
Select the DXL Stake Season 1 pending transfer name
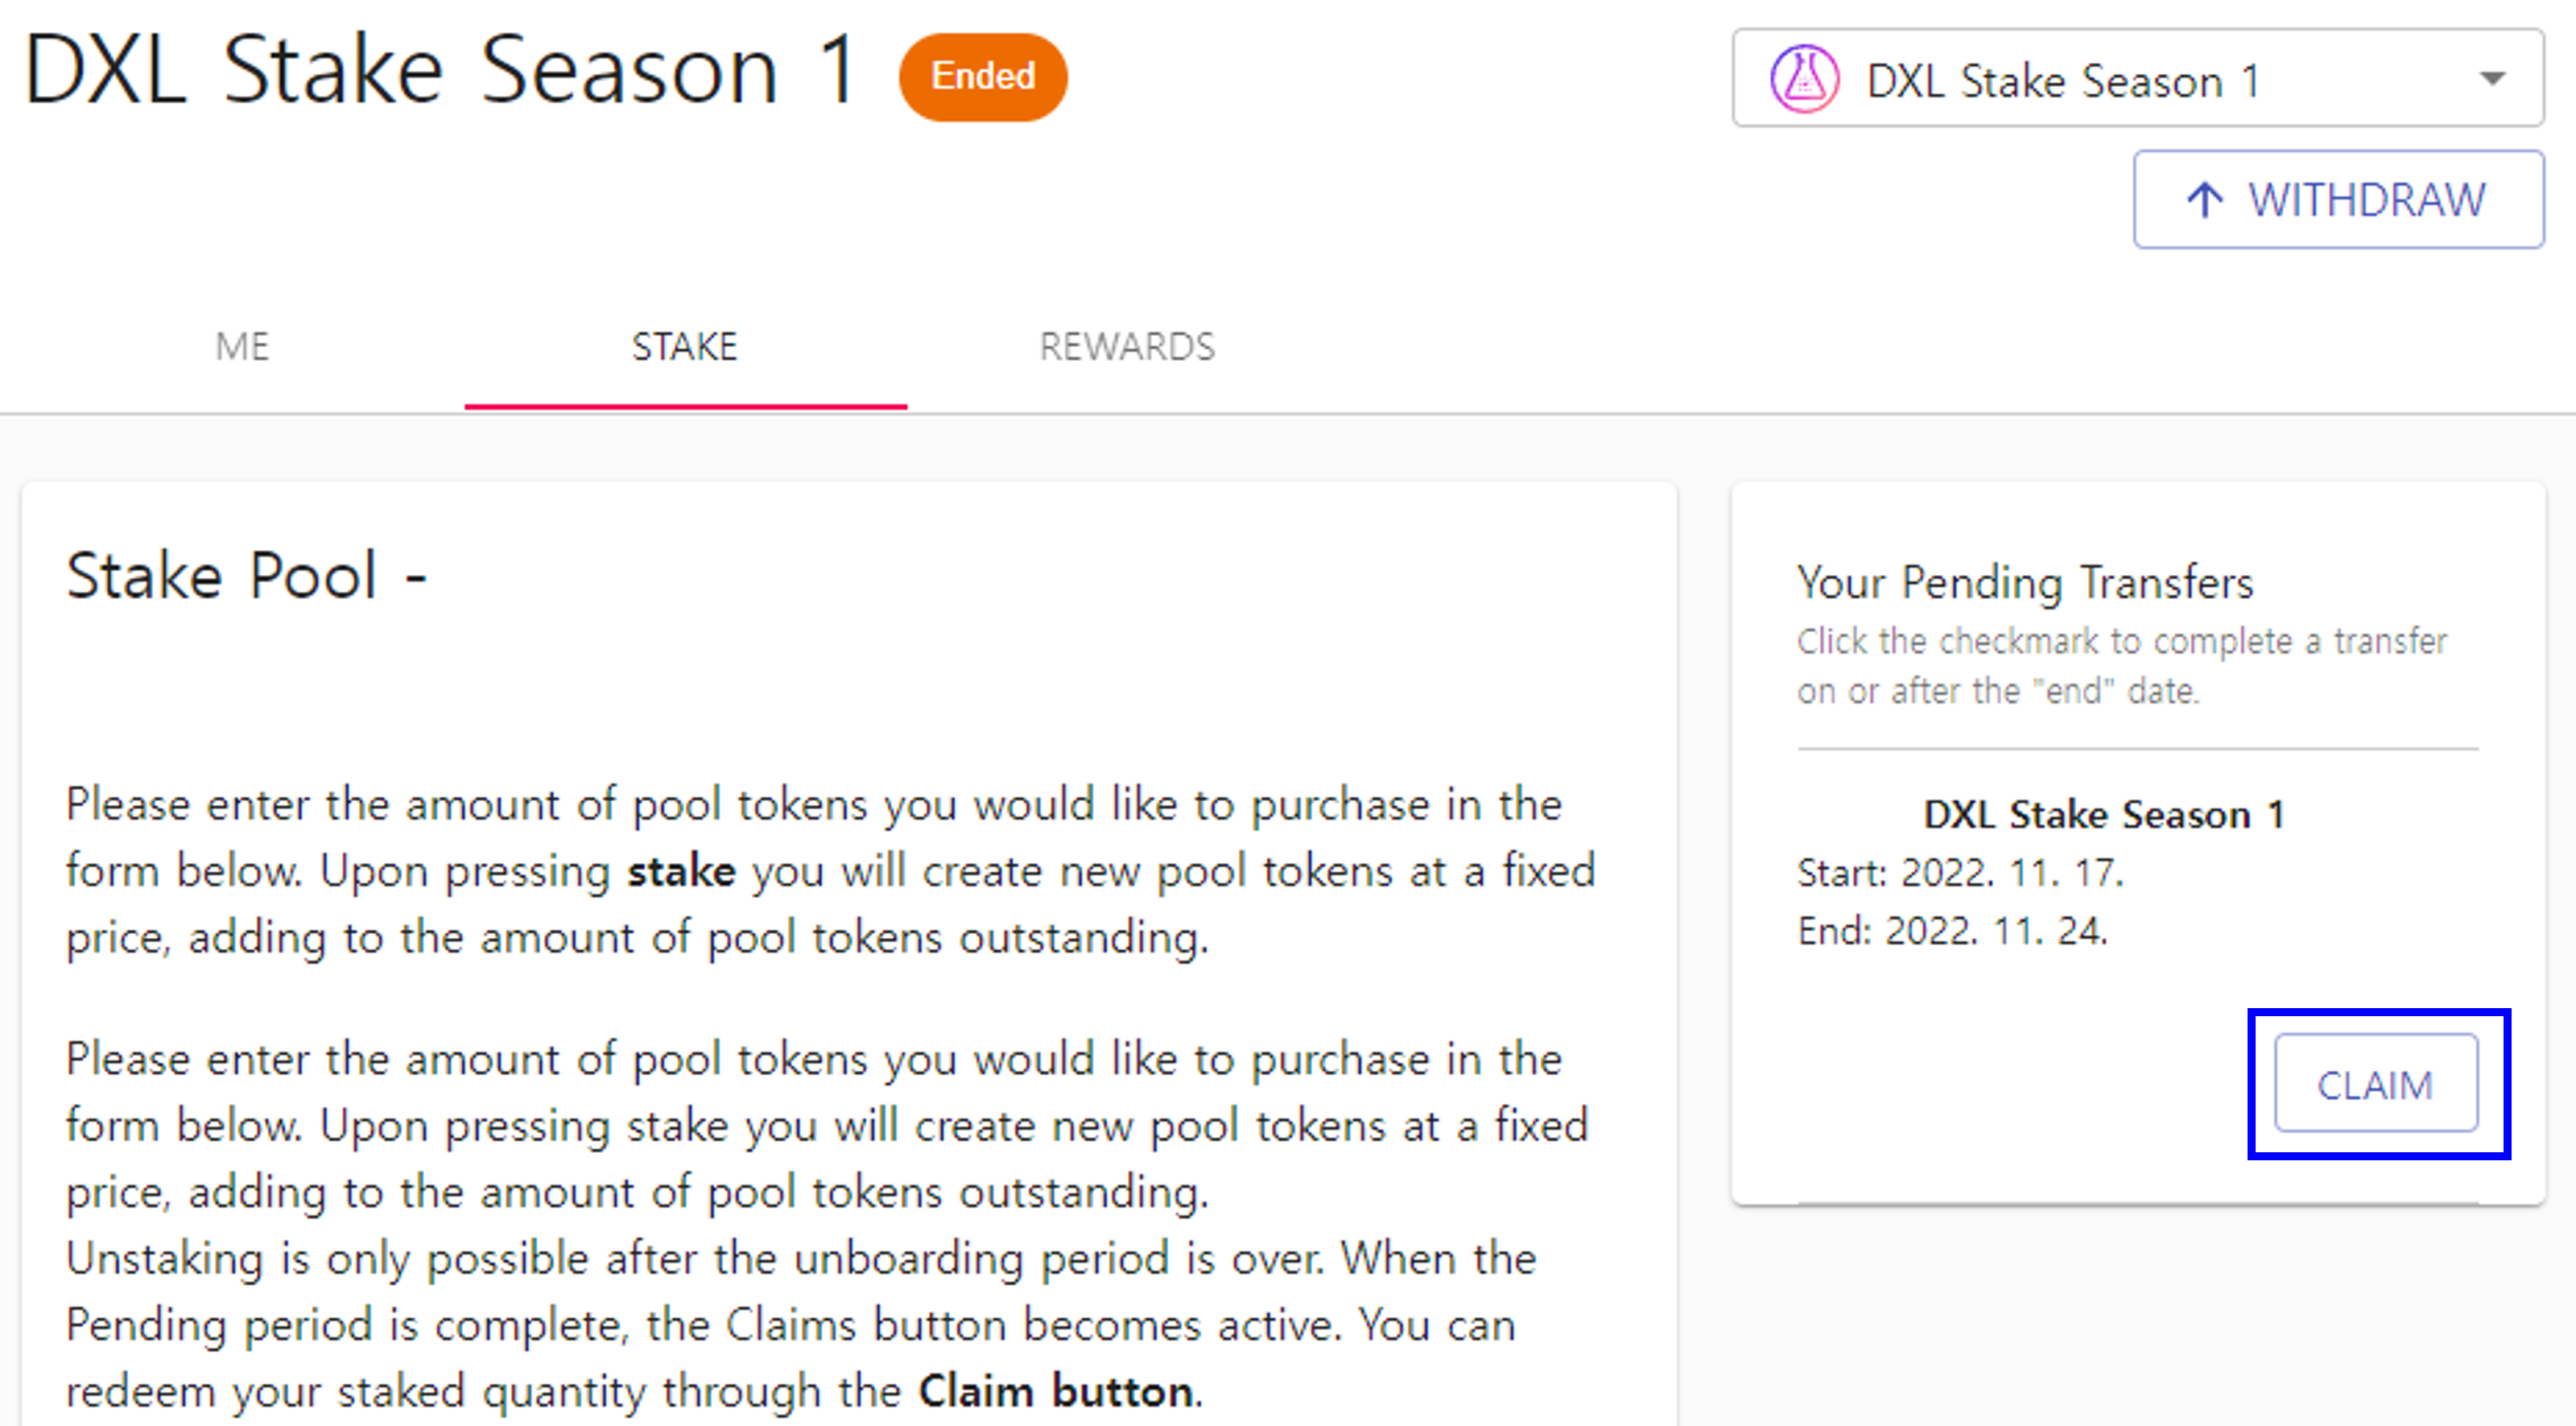click(x=2104, y=815)
